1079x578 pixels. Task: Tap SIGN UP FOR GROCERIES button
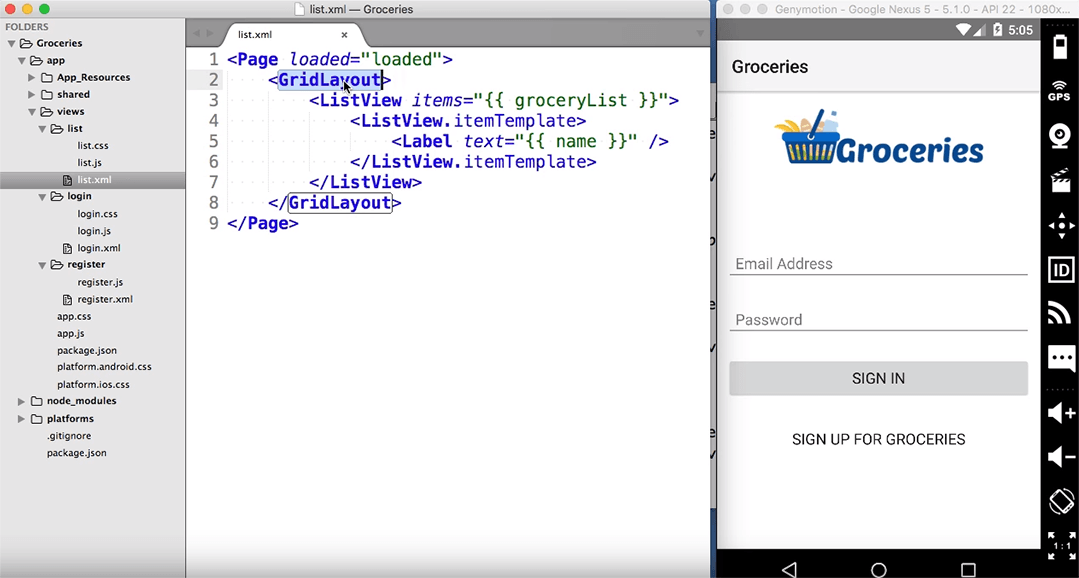879,439
